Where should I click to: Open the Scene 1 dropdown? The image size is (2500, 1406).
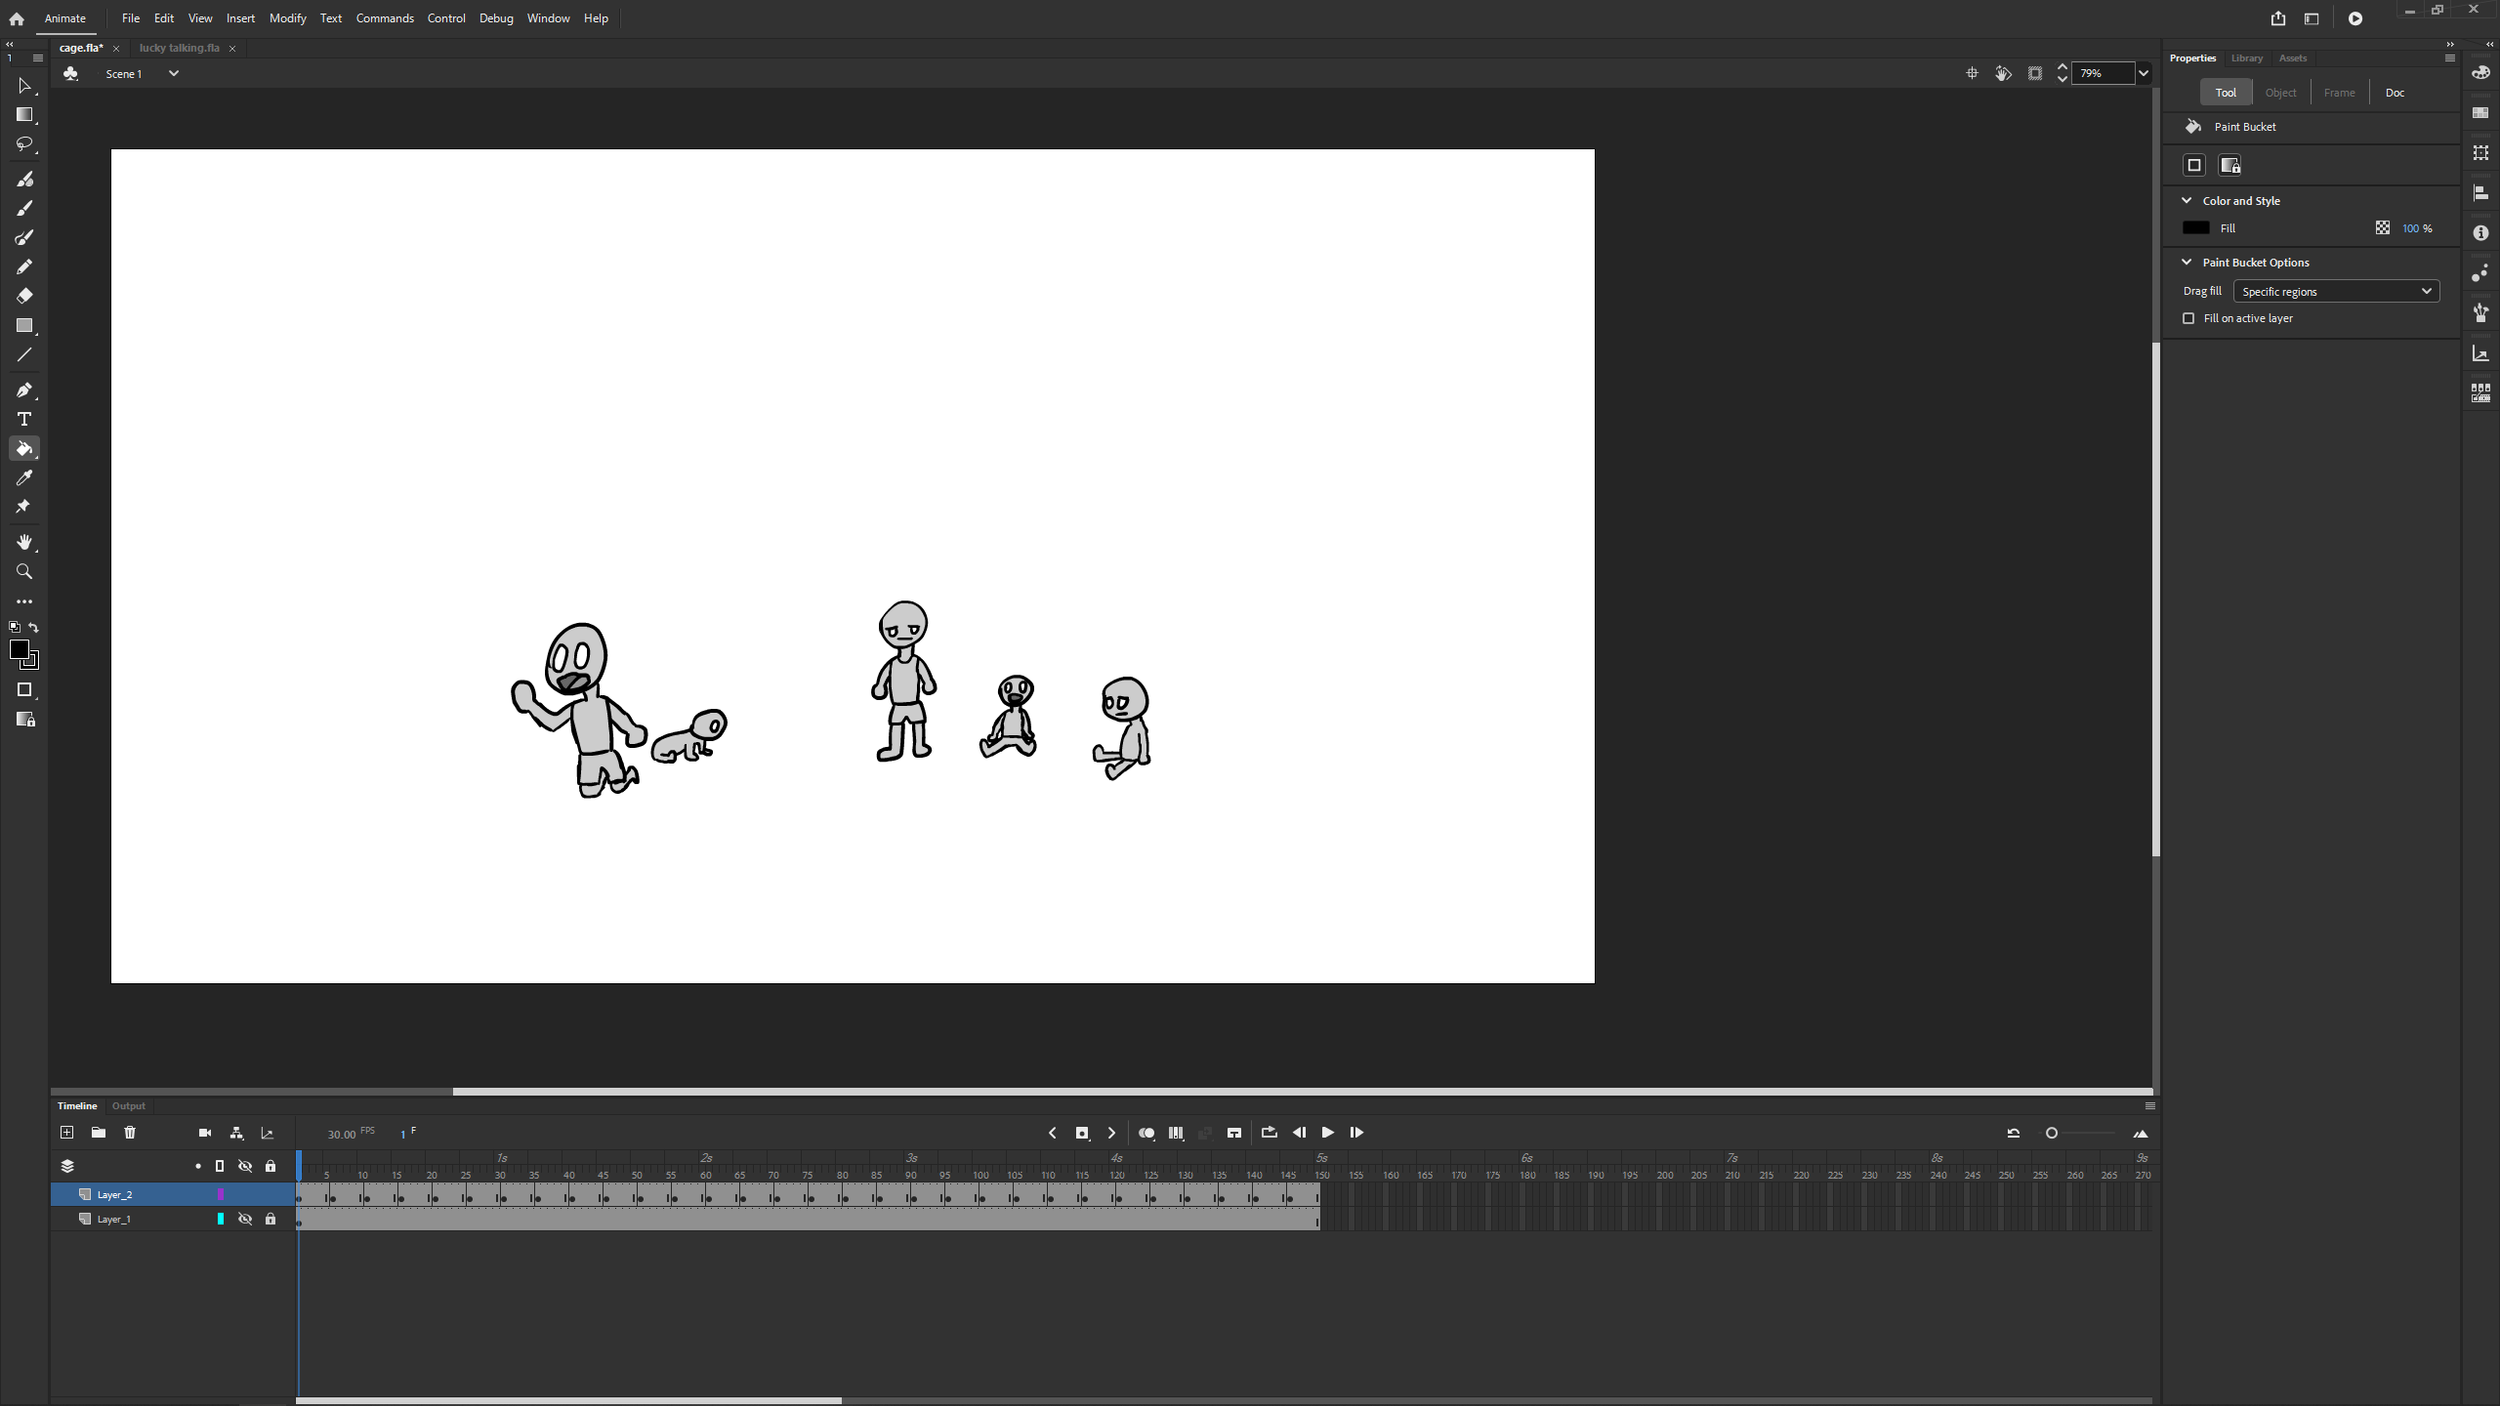pyautogui.click(x=174, y=73)
